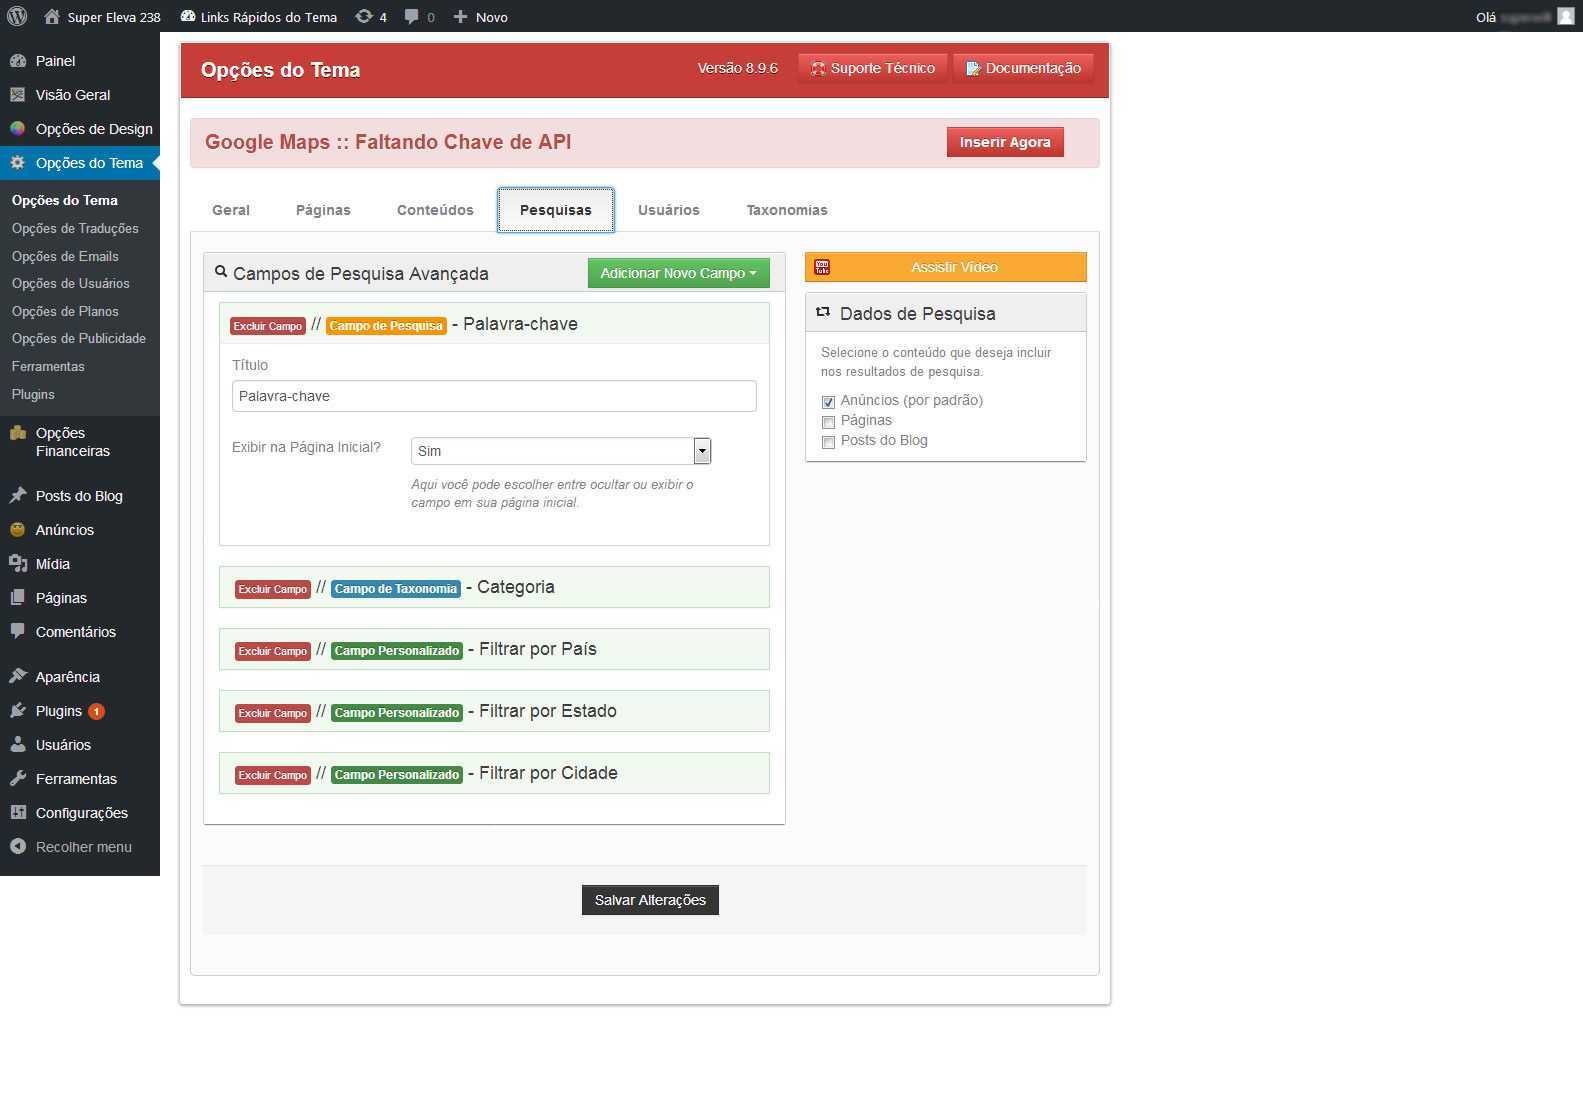The width and height of the screenshot is (1583, 1099).
Task: Open the updates icon showing 4
Action: click(365, 16)
